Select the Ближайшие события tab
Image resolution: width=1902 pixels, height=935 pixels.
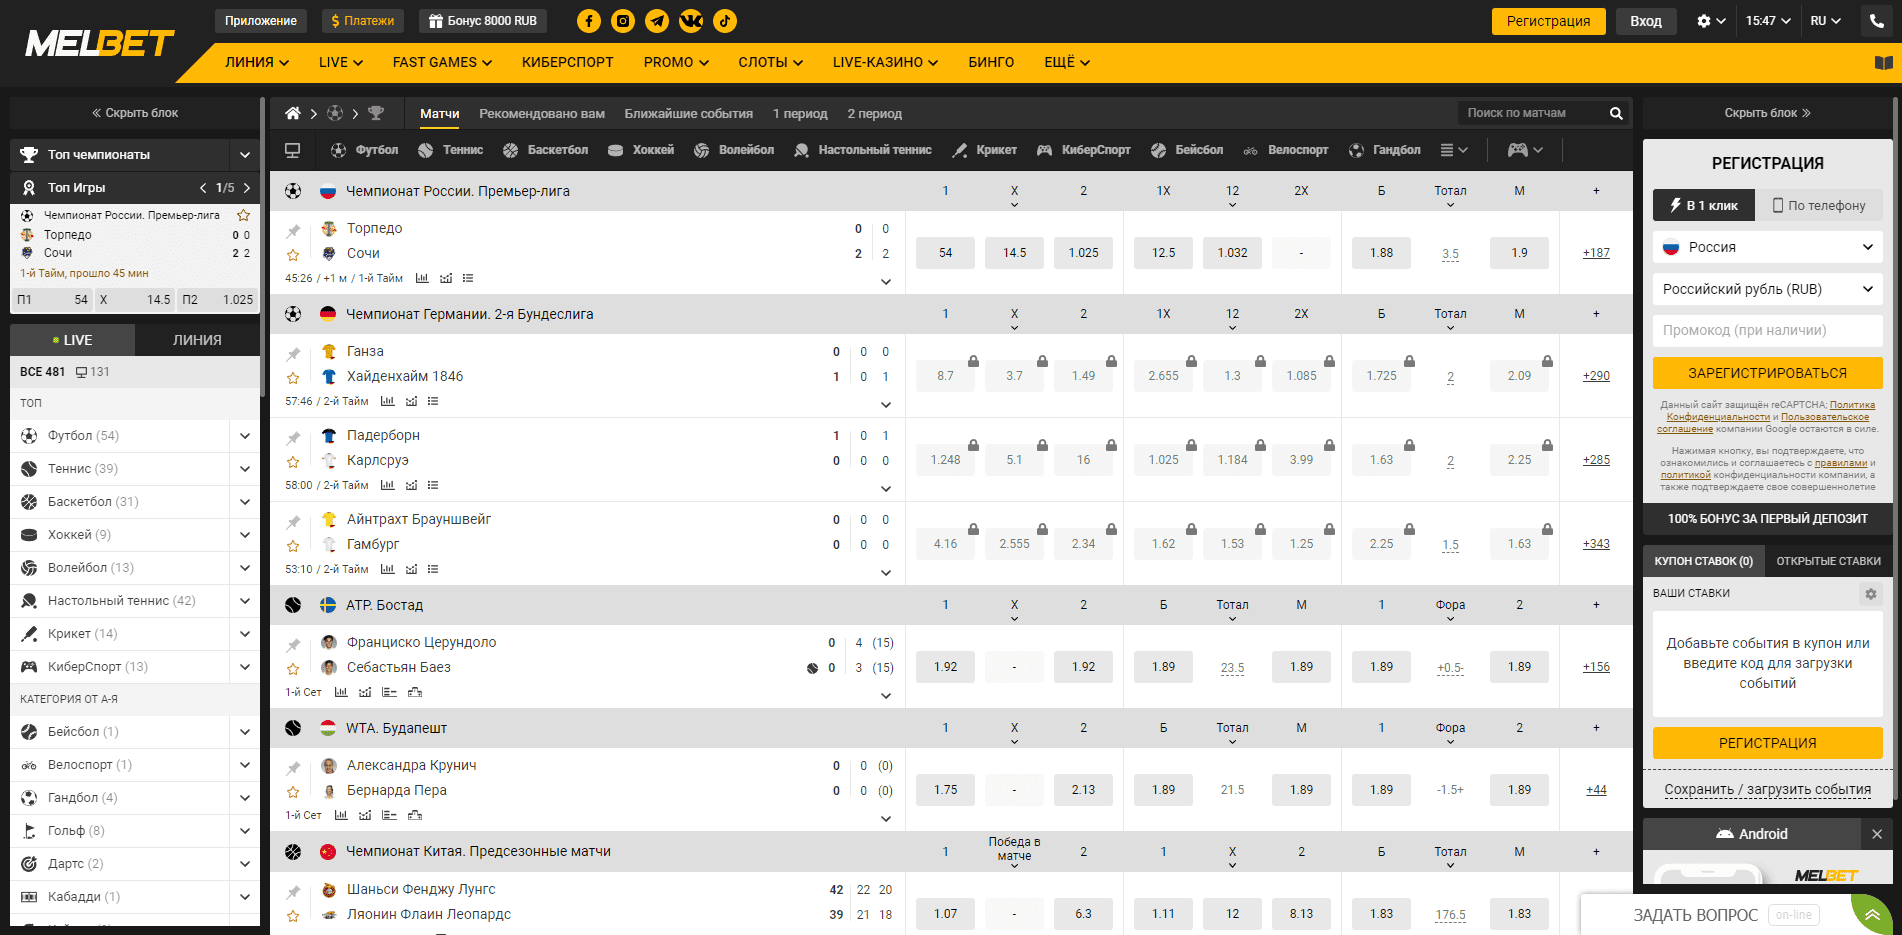pos(689,114)
